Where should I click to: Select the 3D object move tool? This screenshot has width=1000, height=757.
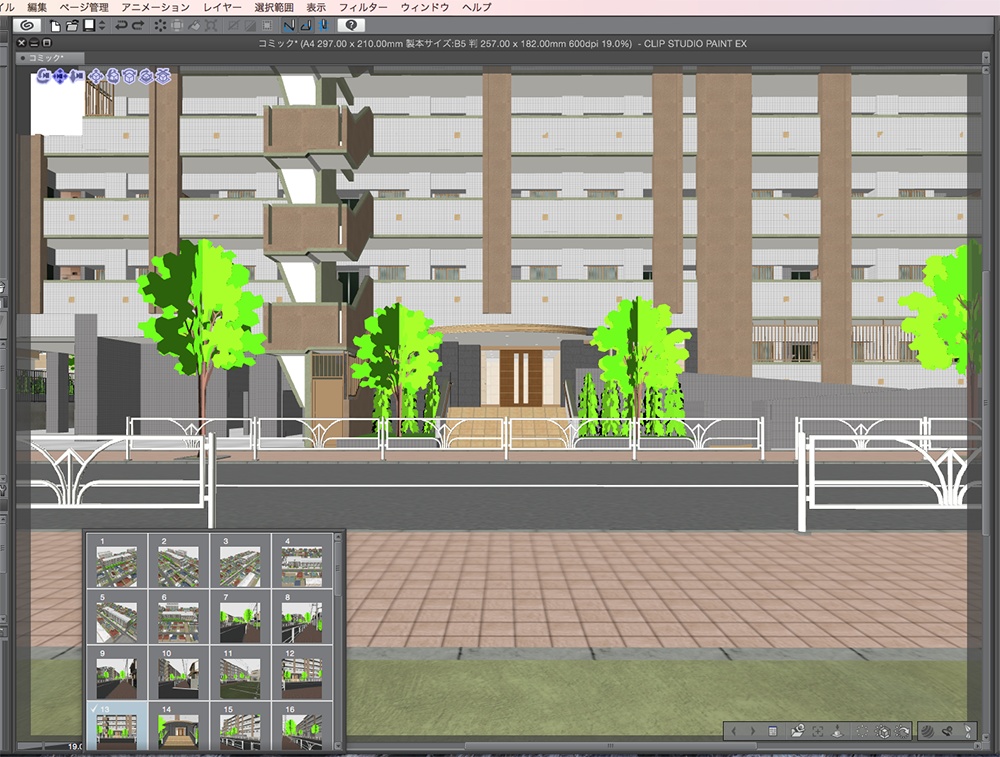pos(96,77)
